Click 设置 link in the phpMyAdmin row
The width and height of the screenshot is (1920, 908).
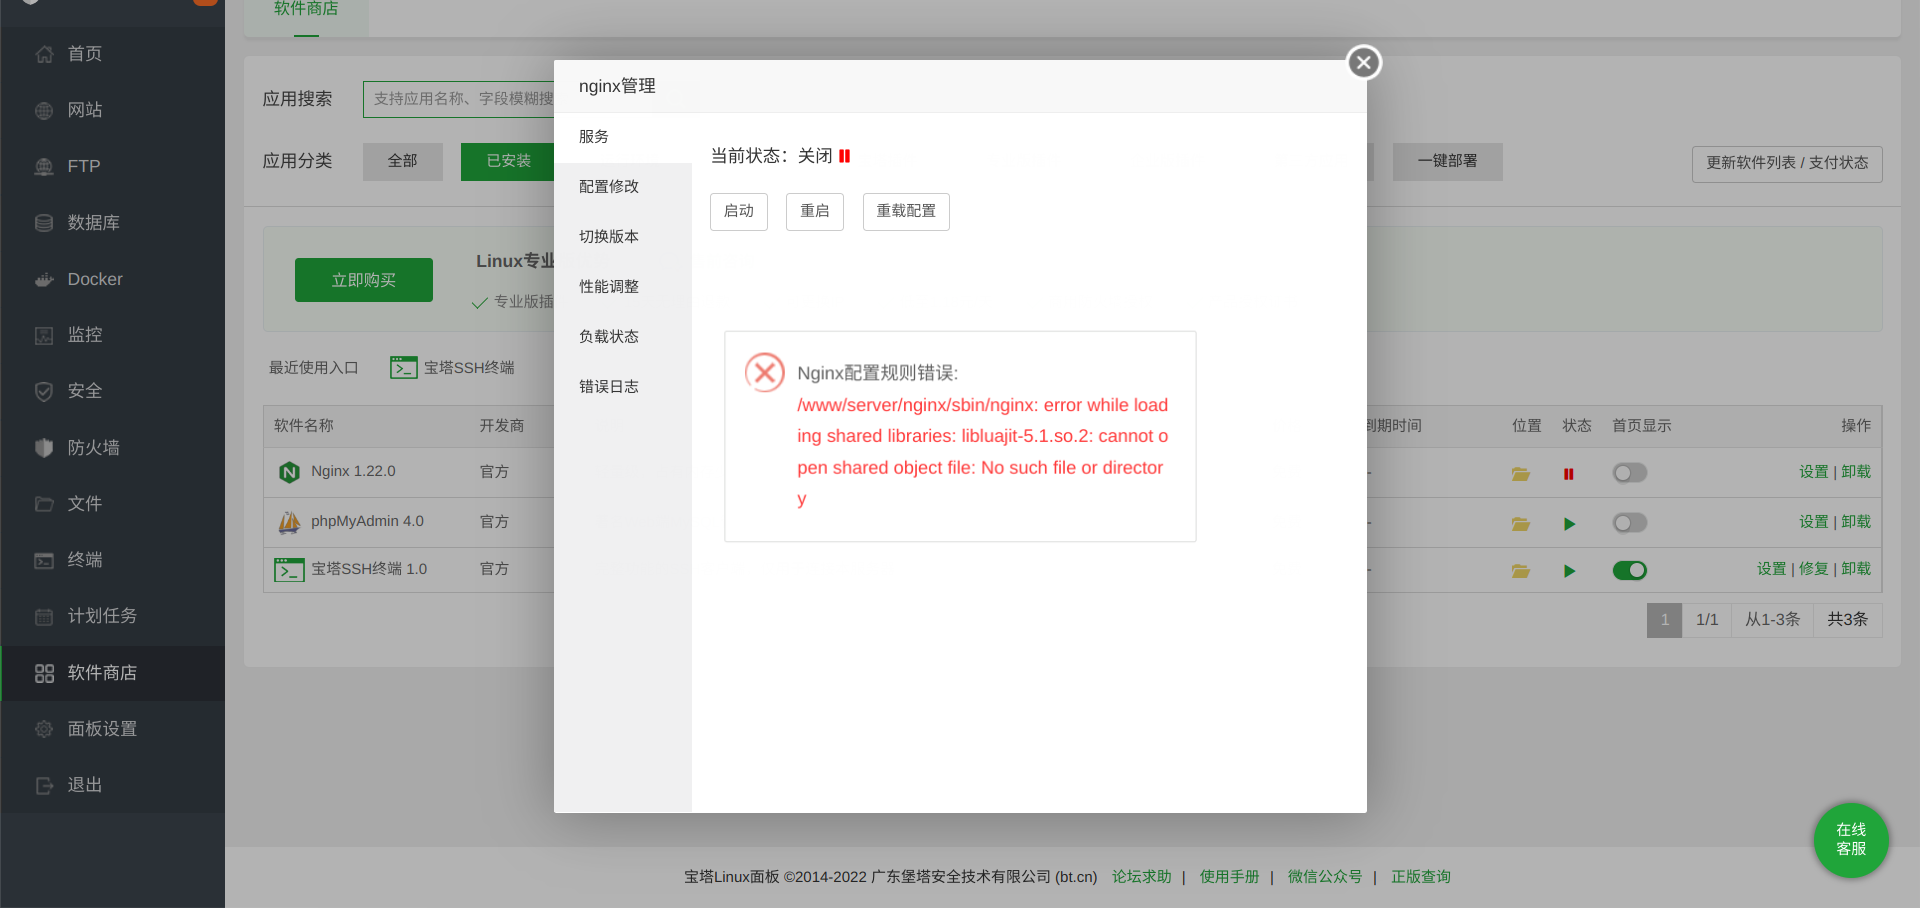tap(1814, 522)
